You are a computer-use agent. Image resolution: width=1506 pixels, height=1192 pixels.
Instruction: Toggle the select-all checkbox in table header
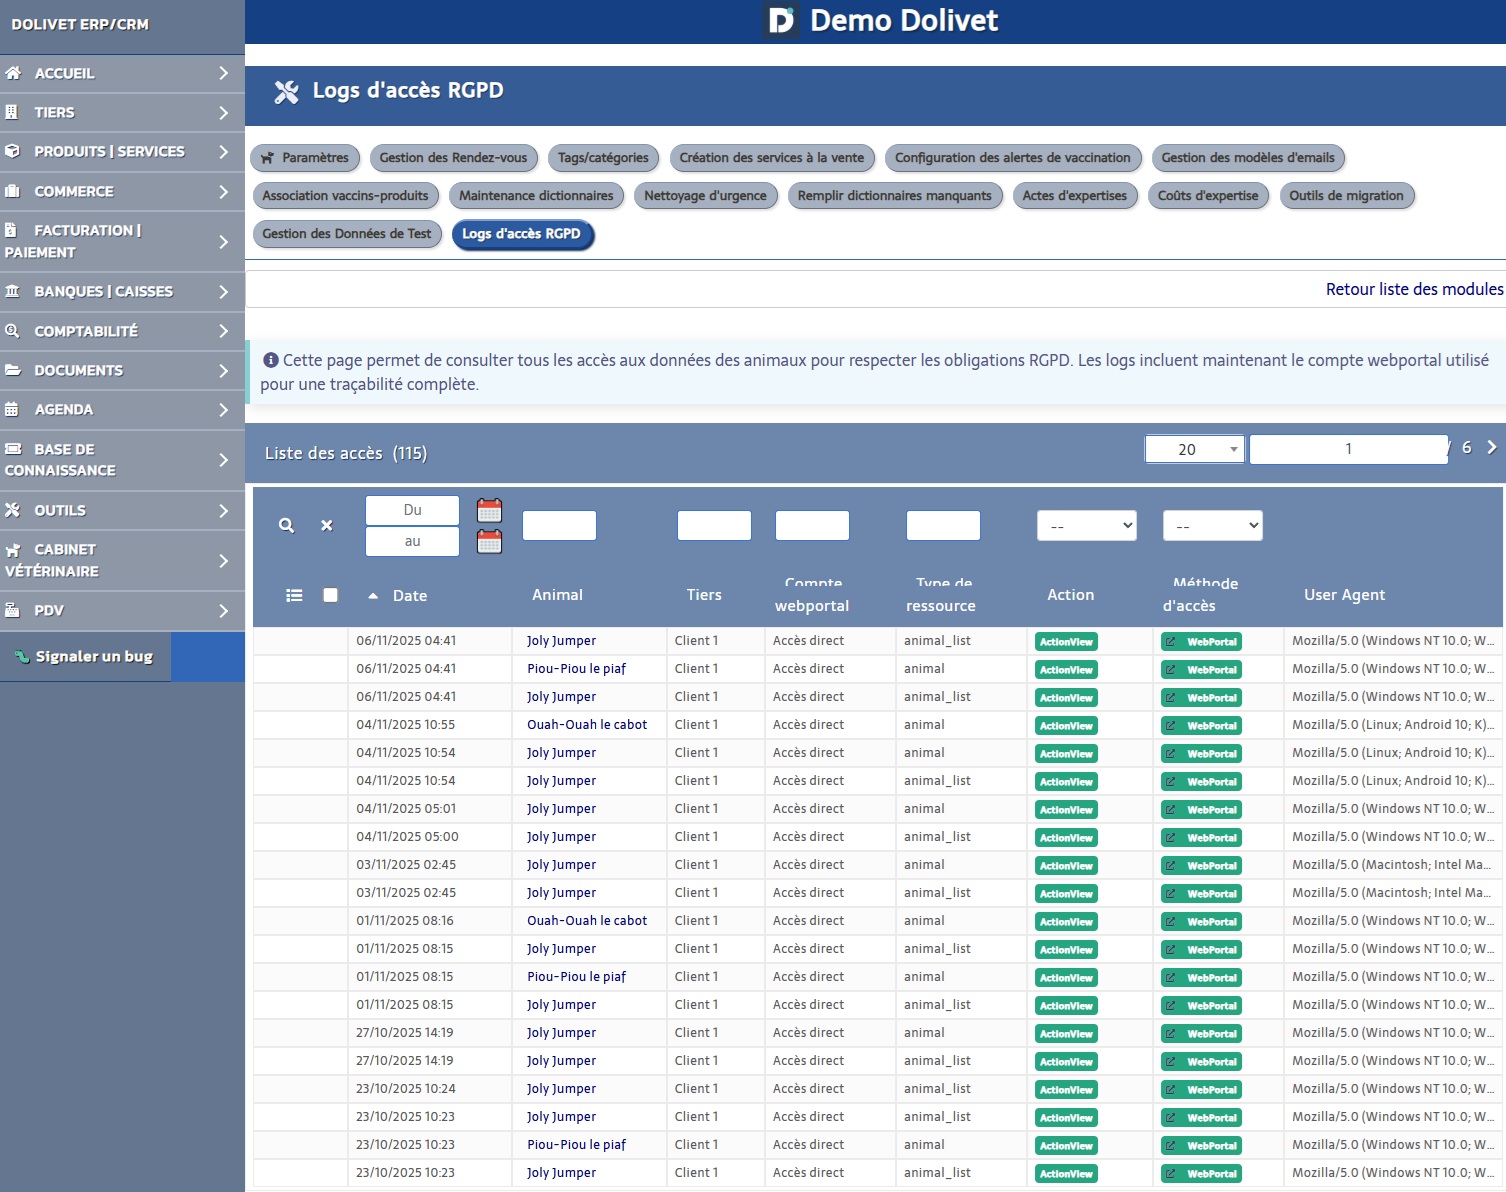(330, 595)
